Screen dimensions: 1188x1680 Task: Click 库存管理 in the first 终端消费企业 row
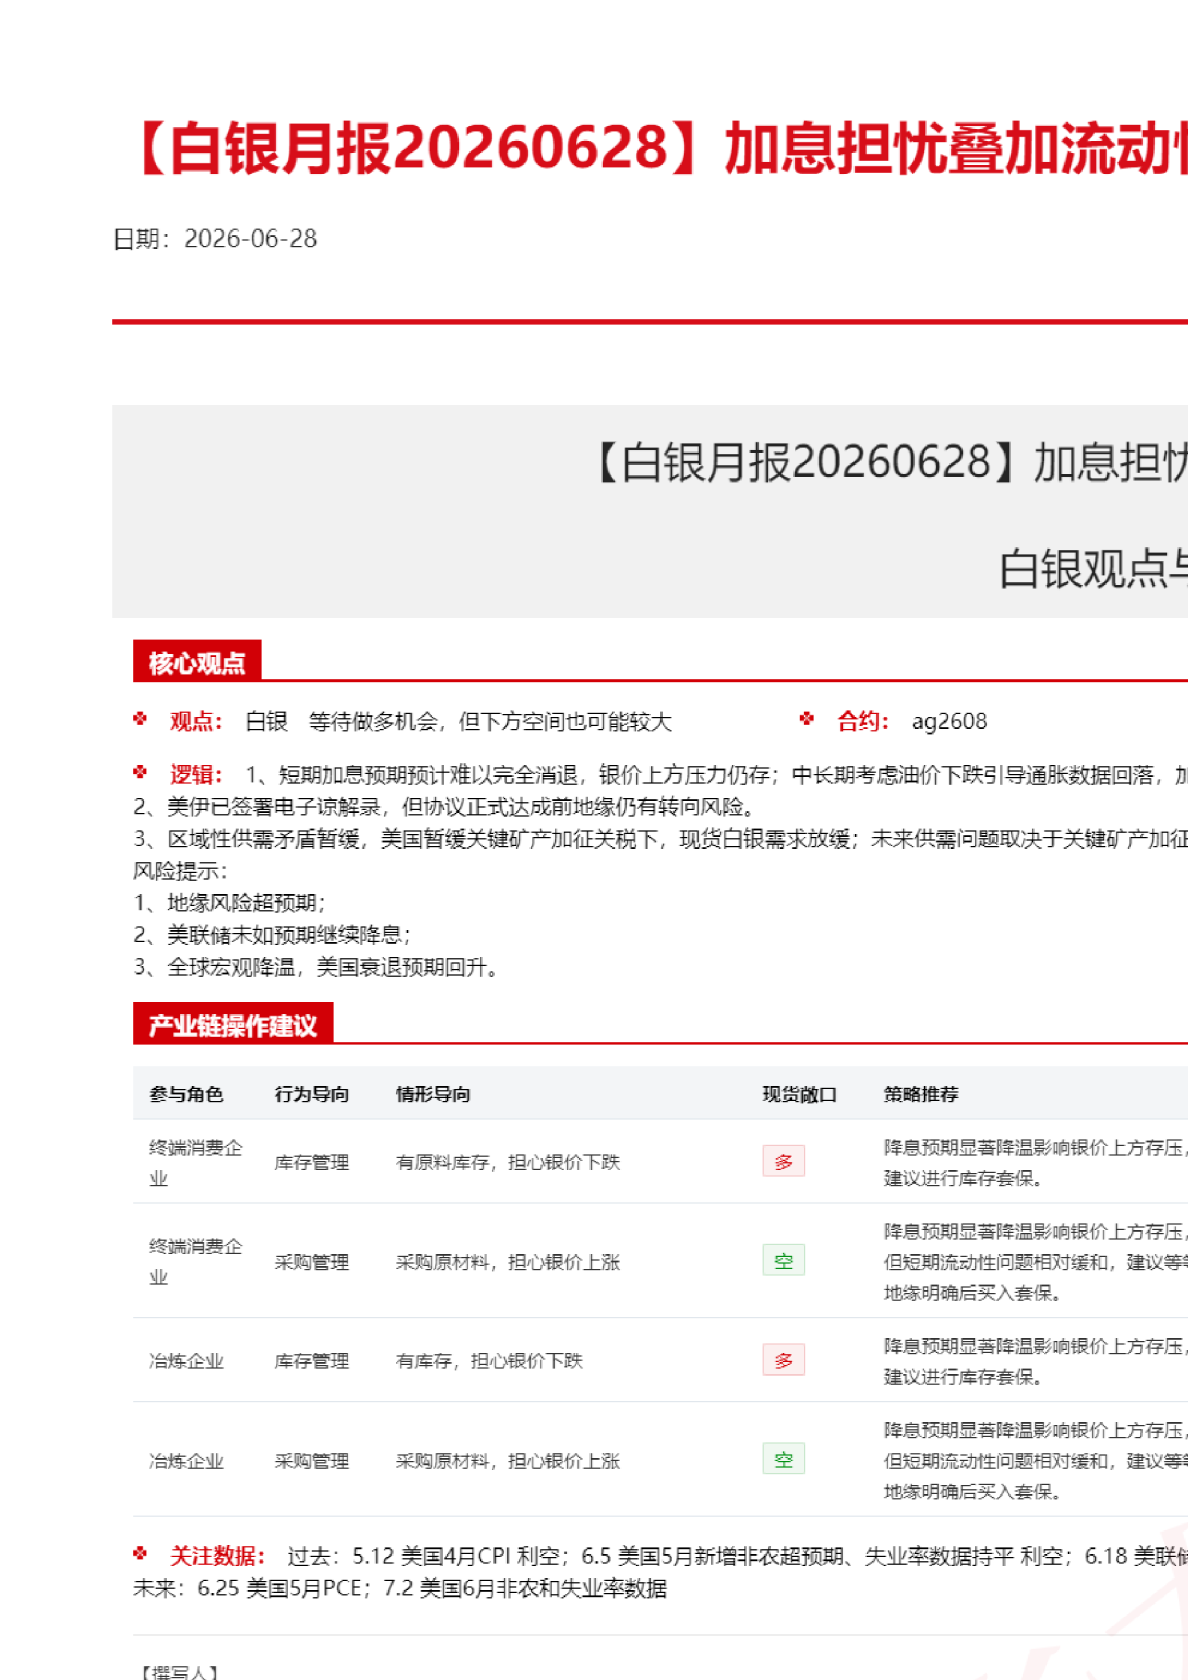pos(312,1162)
